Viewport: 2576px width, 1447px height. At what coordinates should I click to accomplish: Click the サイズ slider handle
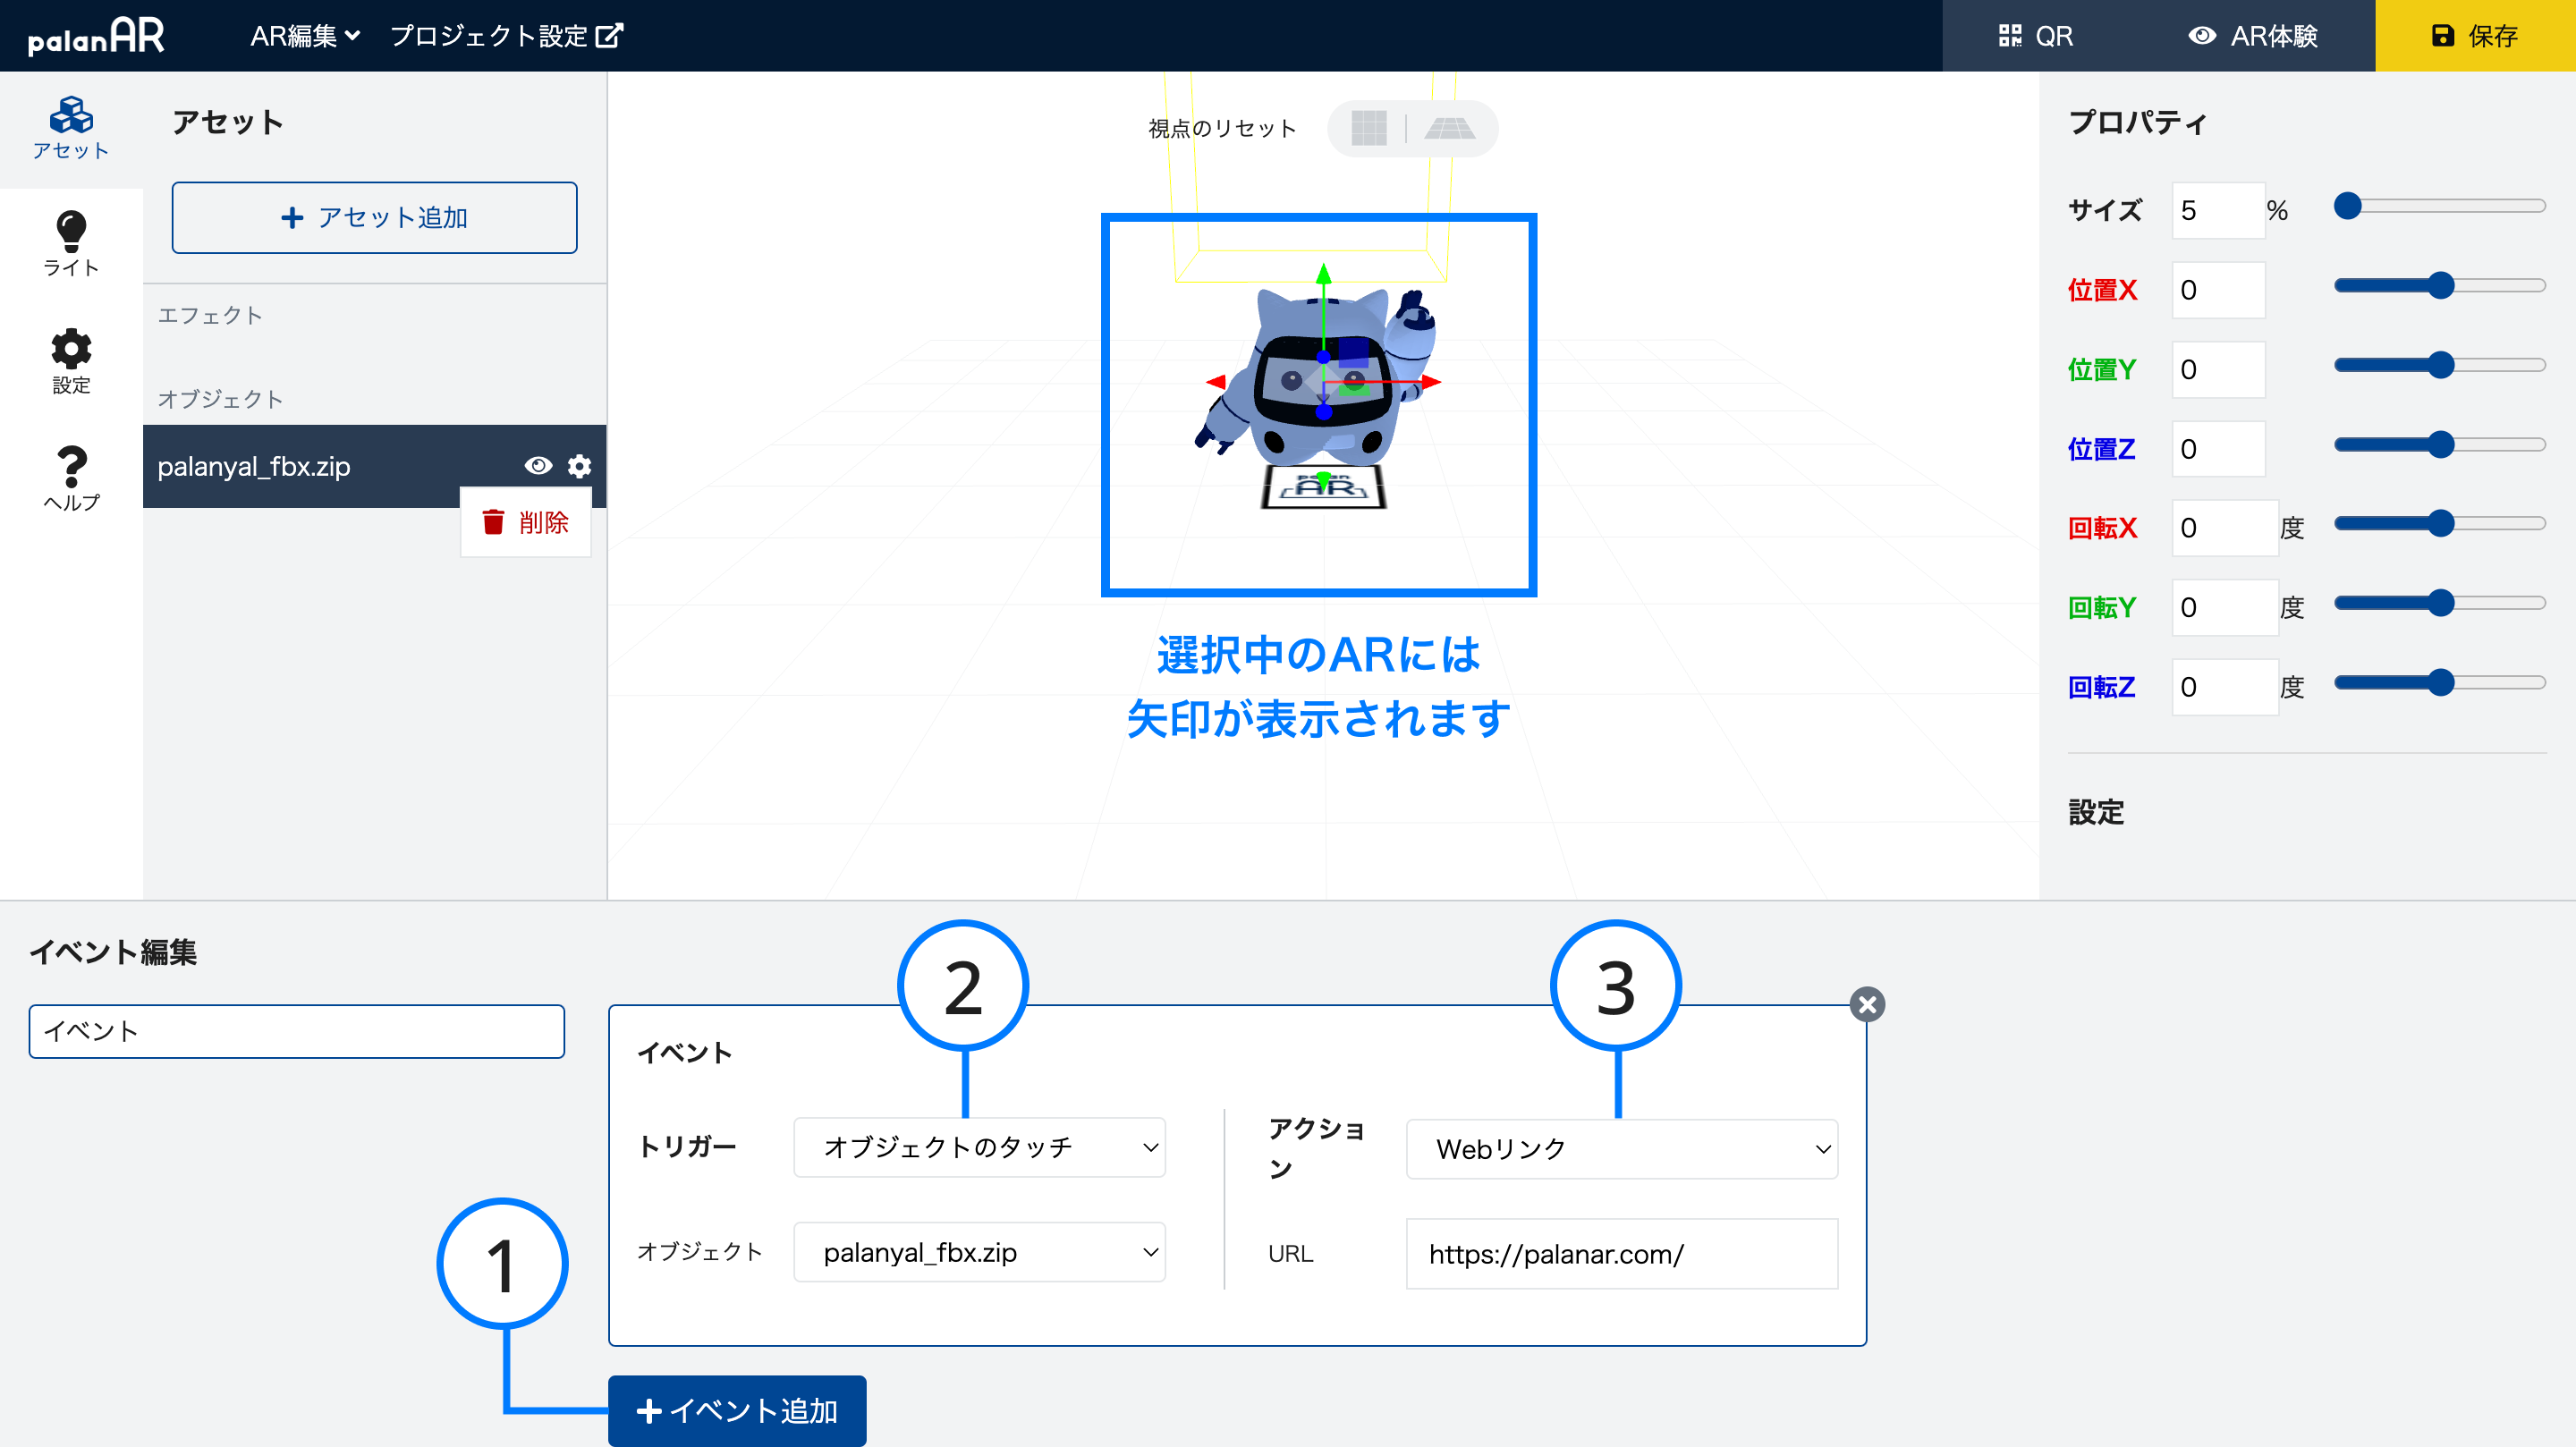(2347, 206)
